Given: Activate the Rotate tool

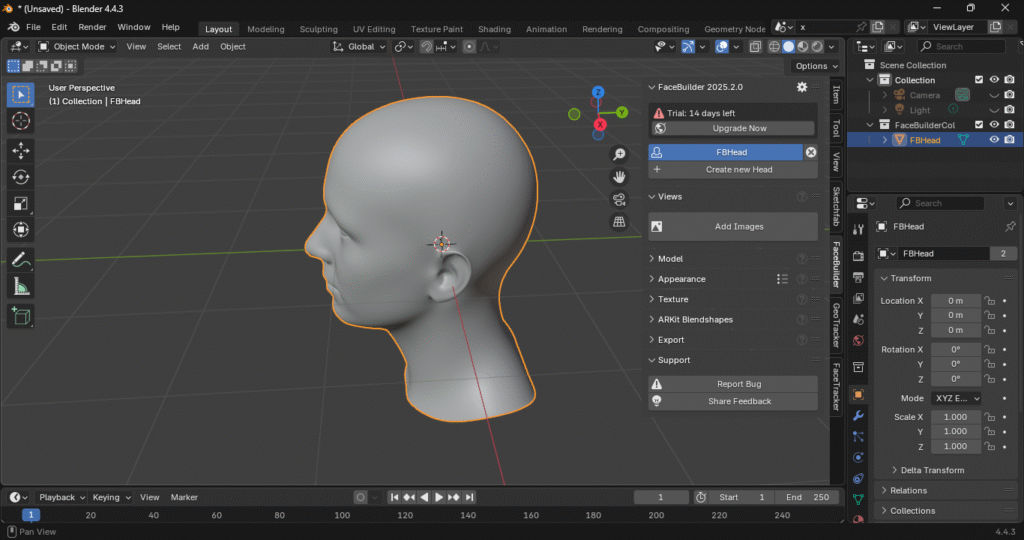Looking at the screenshot, I should [21, 177].
